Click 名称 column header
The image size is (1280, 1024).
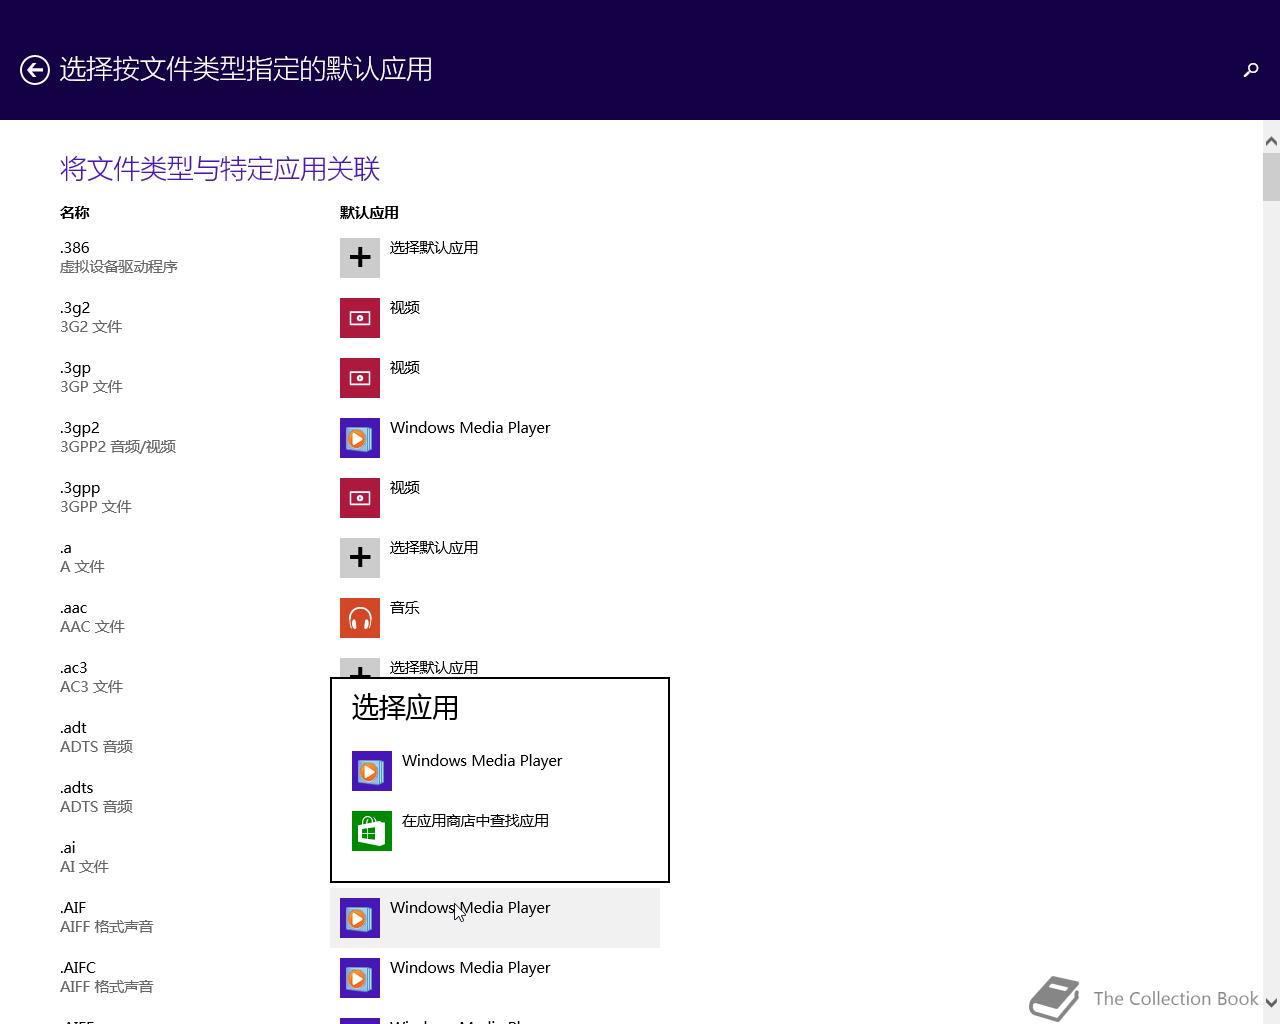(x=75, y=212)
